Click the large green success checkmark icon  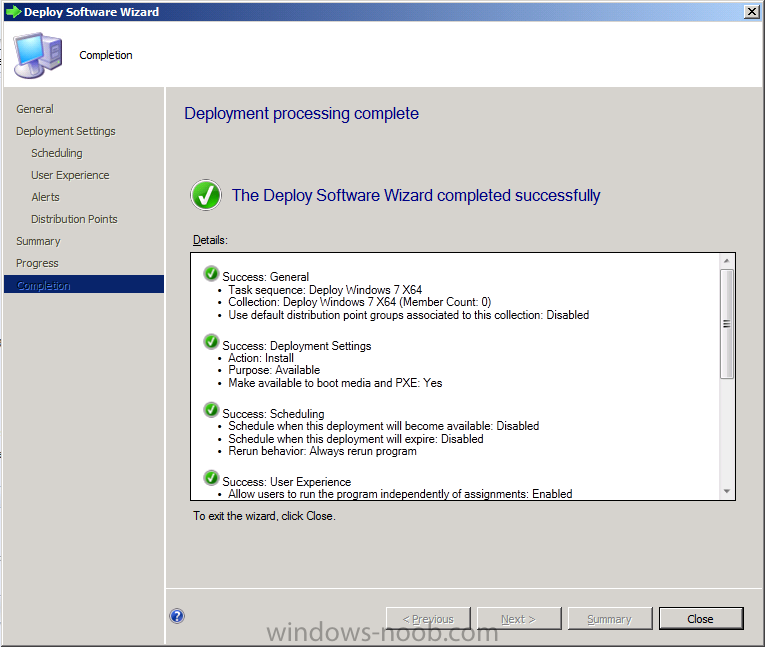(x=206, y=195)
